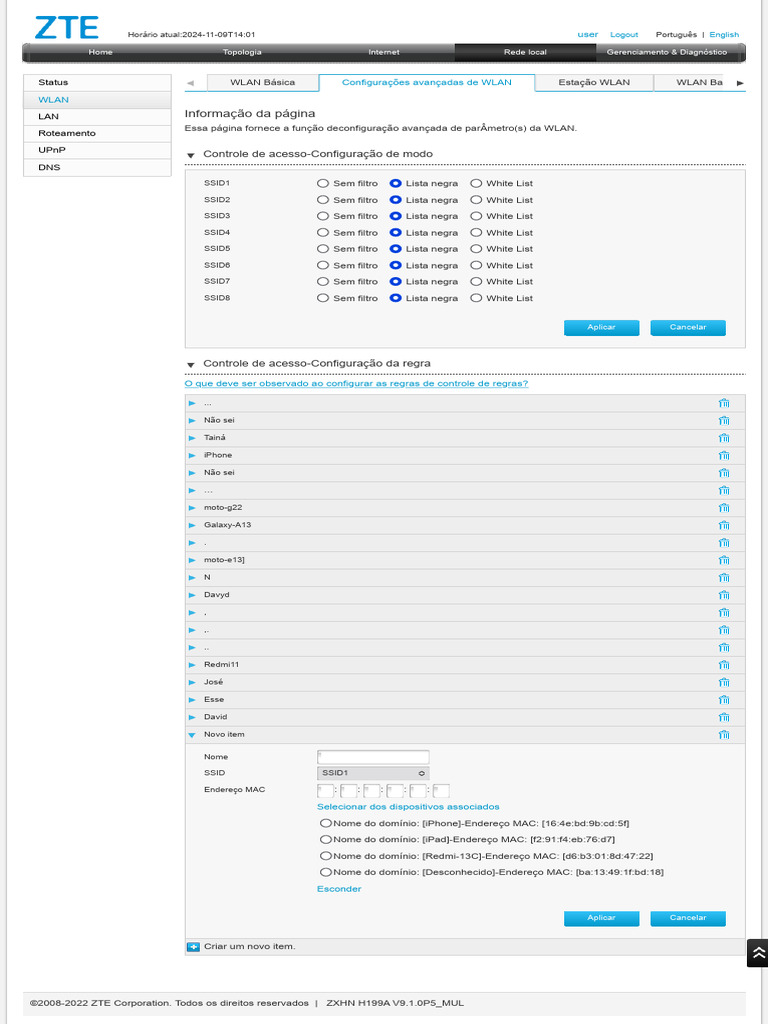Open the Status sidebar item
Image resolution: width=768 pixels, height=1024 pixels.
point(97,82)
